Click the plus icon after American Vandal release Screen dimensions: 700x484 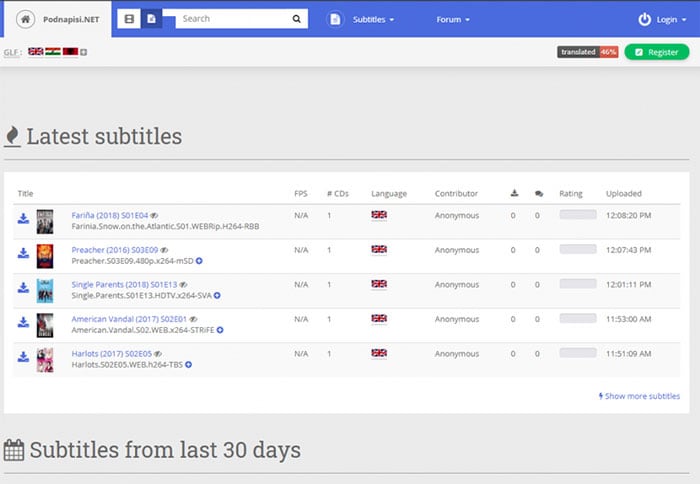click(x=220, y=329)
